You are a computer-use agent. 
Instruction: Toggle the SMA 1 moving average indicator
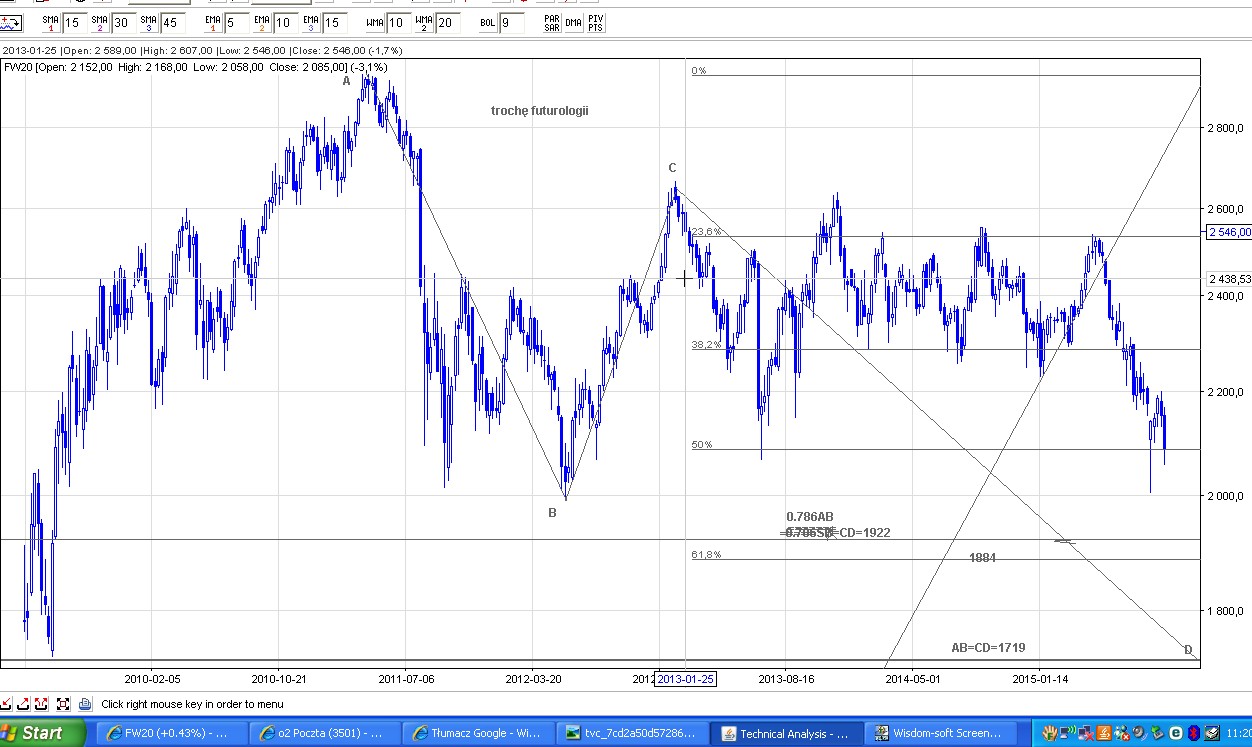[50, 22]
